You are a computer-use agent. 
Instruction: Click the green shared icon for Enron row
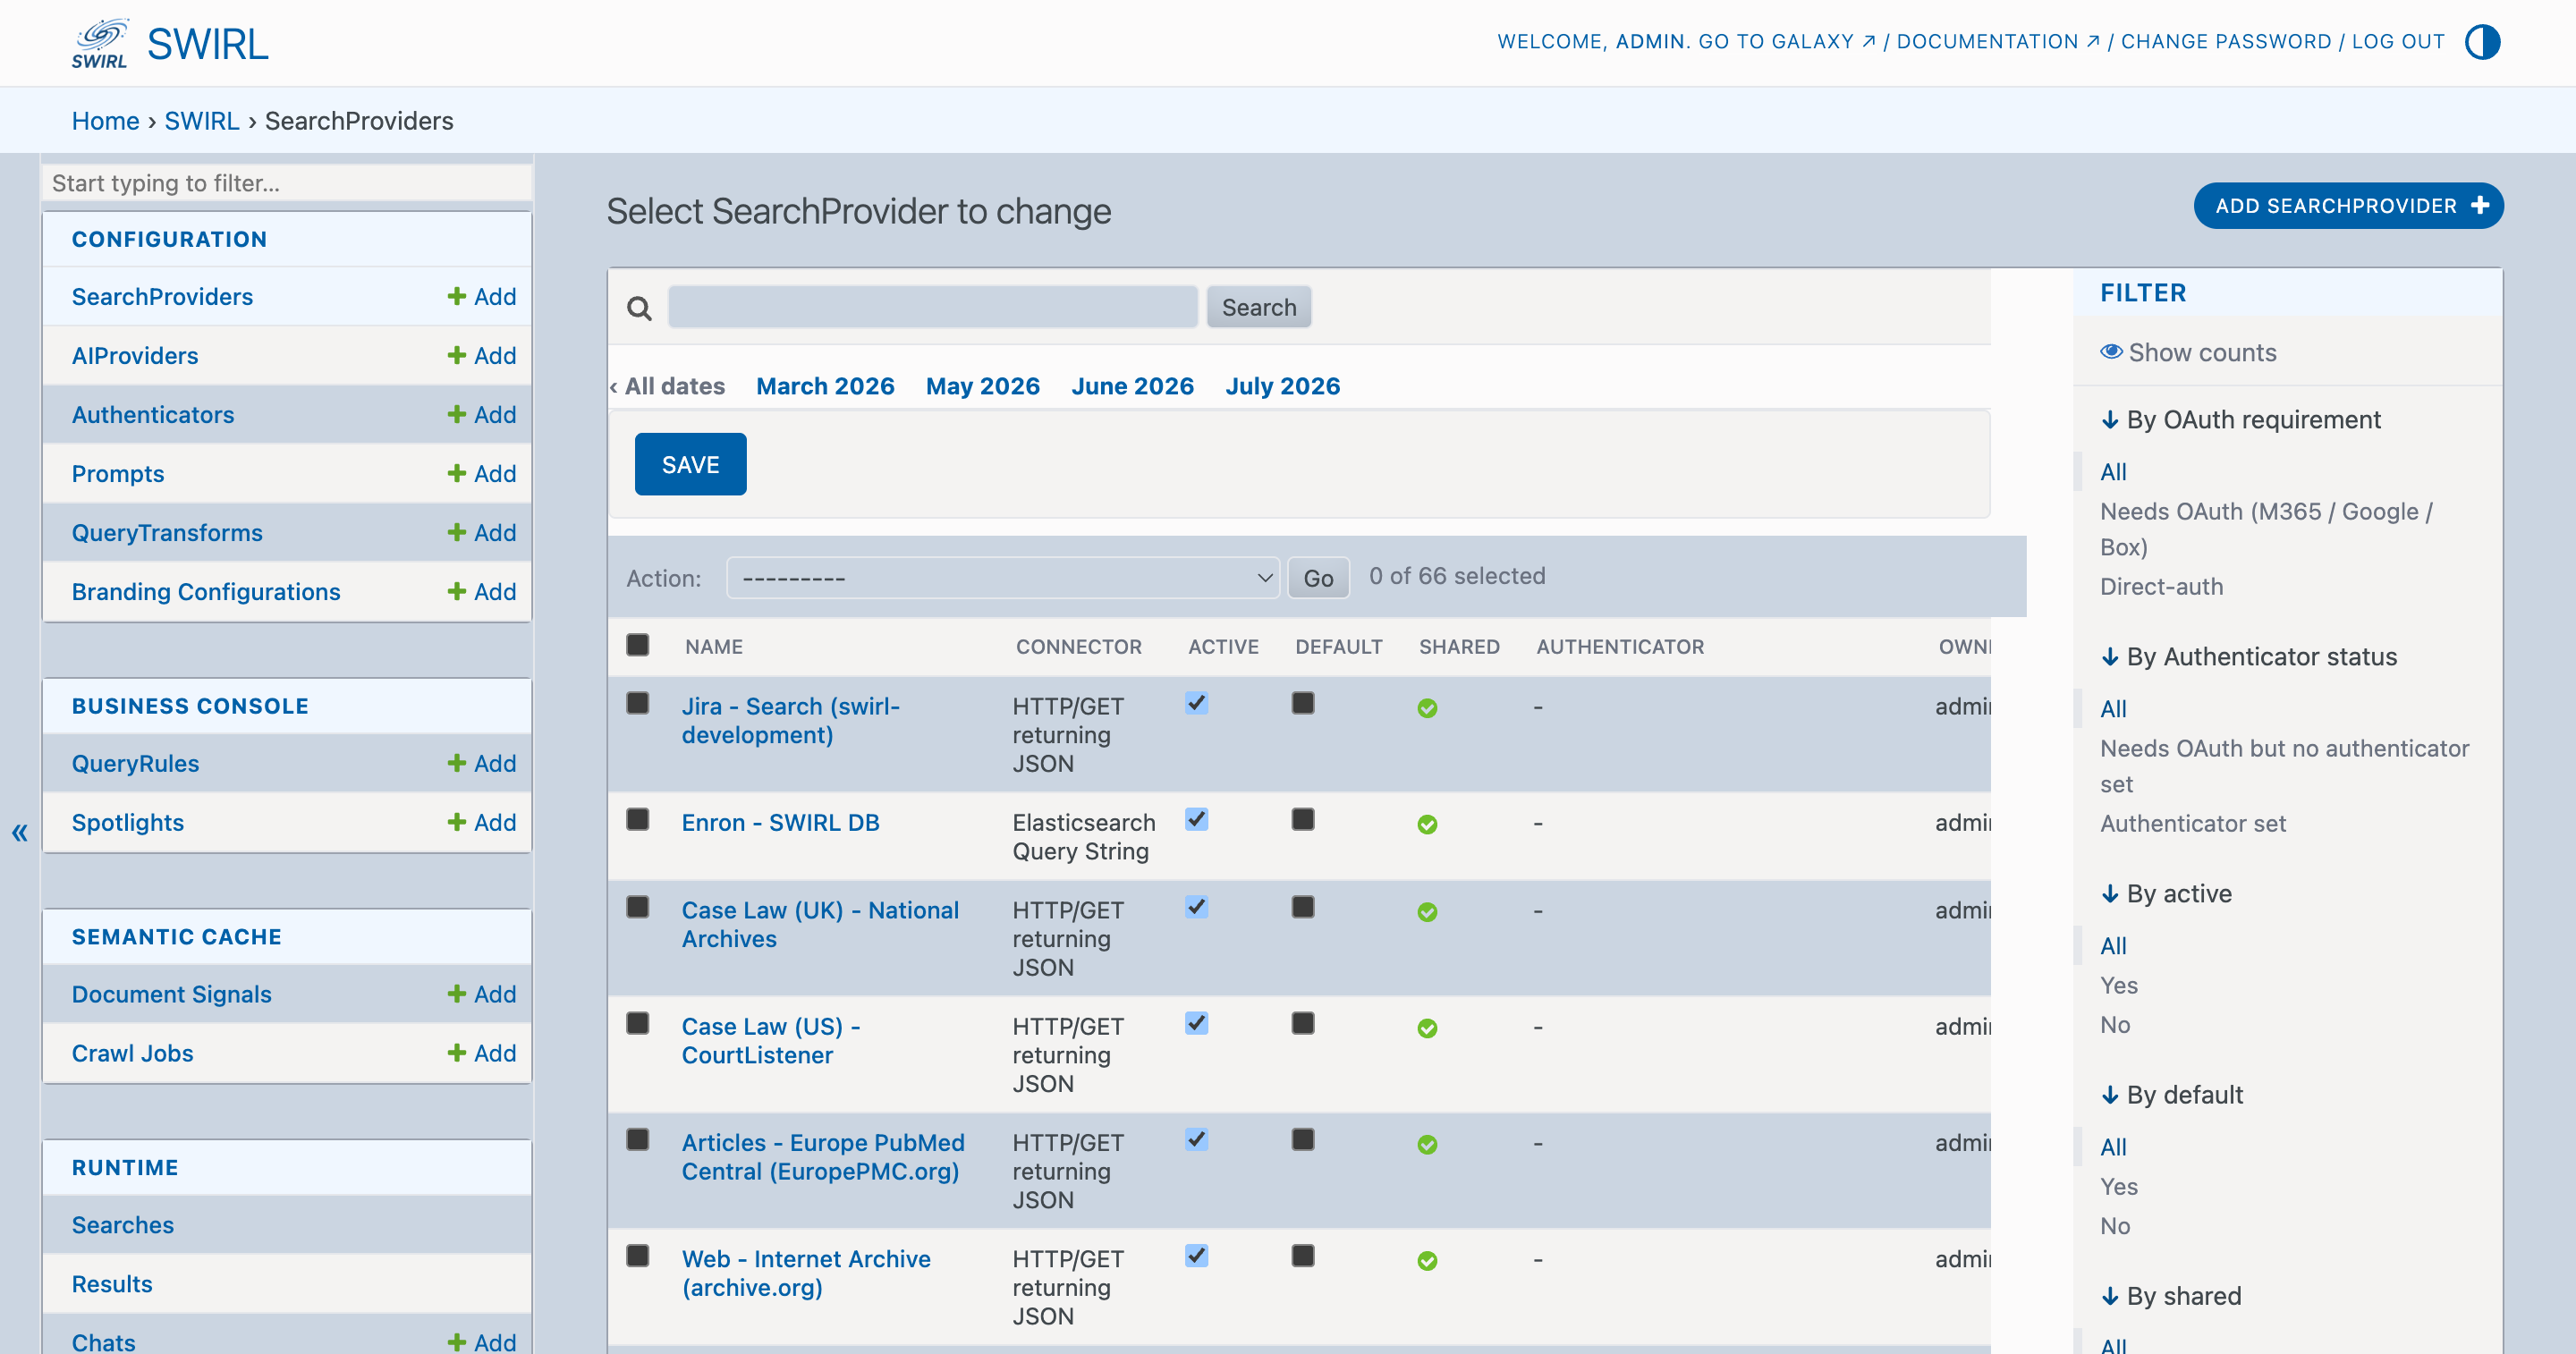click(x=1427, y=824)
